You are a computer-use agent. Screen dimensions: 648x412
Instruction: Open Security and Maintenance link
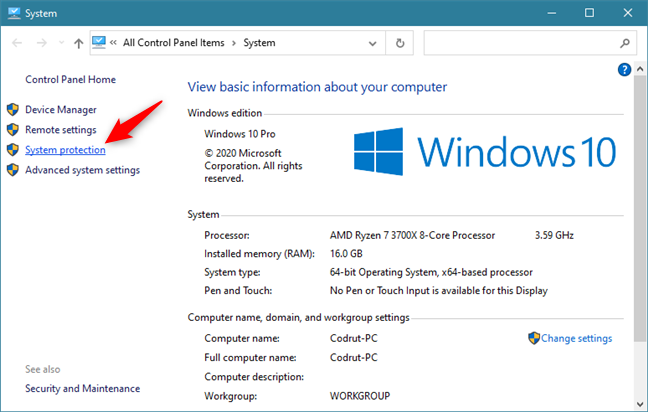82,388
